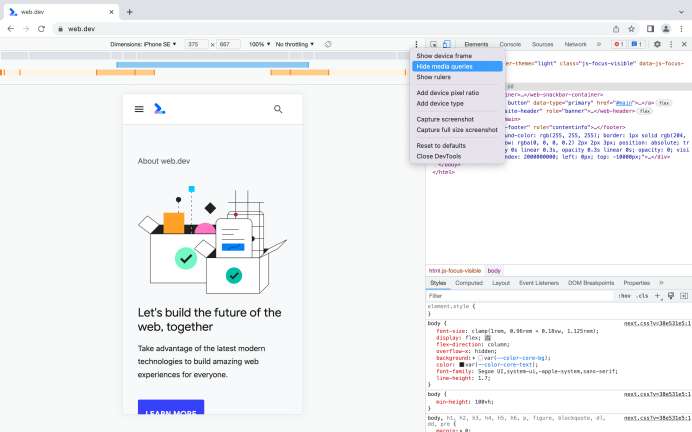
Task: Click the browser forward arrow
Action: [26, 29]
